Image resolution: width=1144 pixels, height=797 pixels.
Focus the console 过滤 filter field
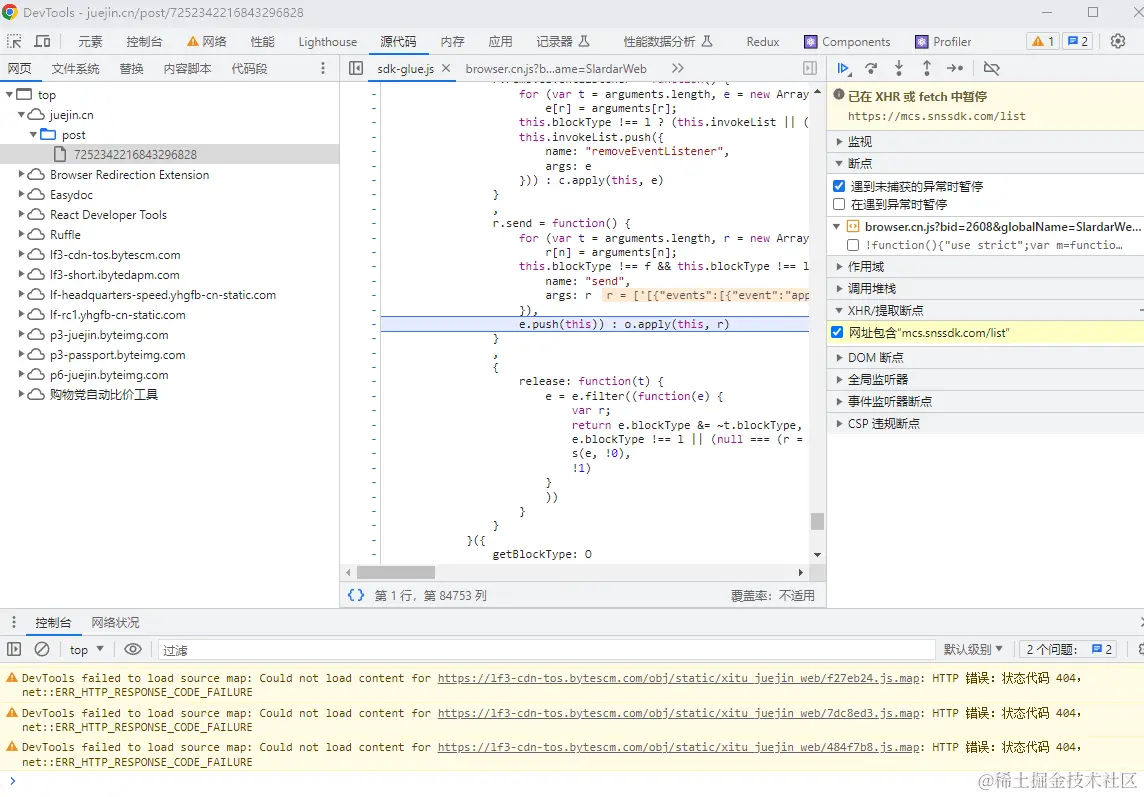point(546,650)
